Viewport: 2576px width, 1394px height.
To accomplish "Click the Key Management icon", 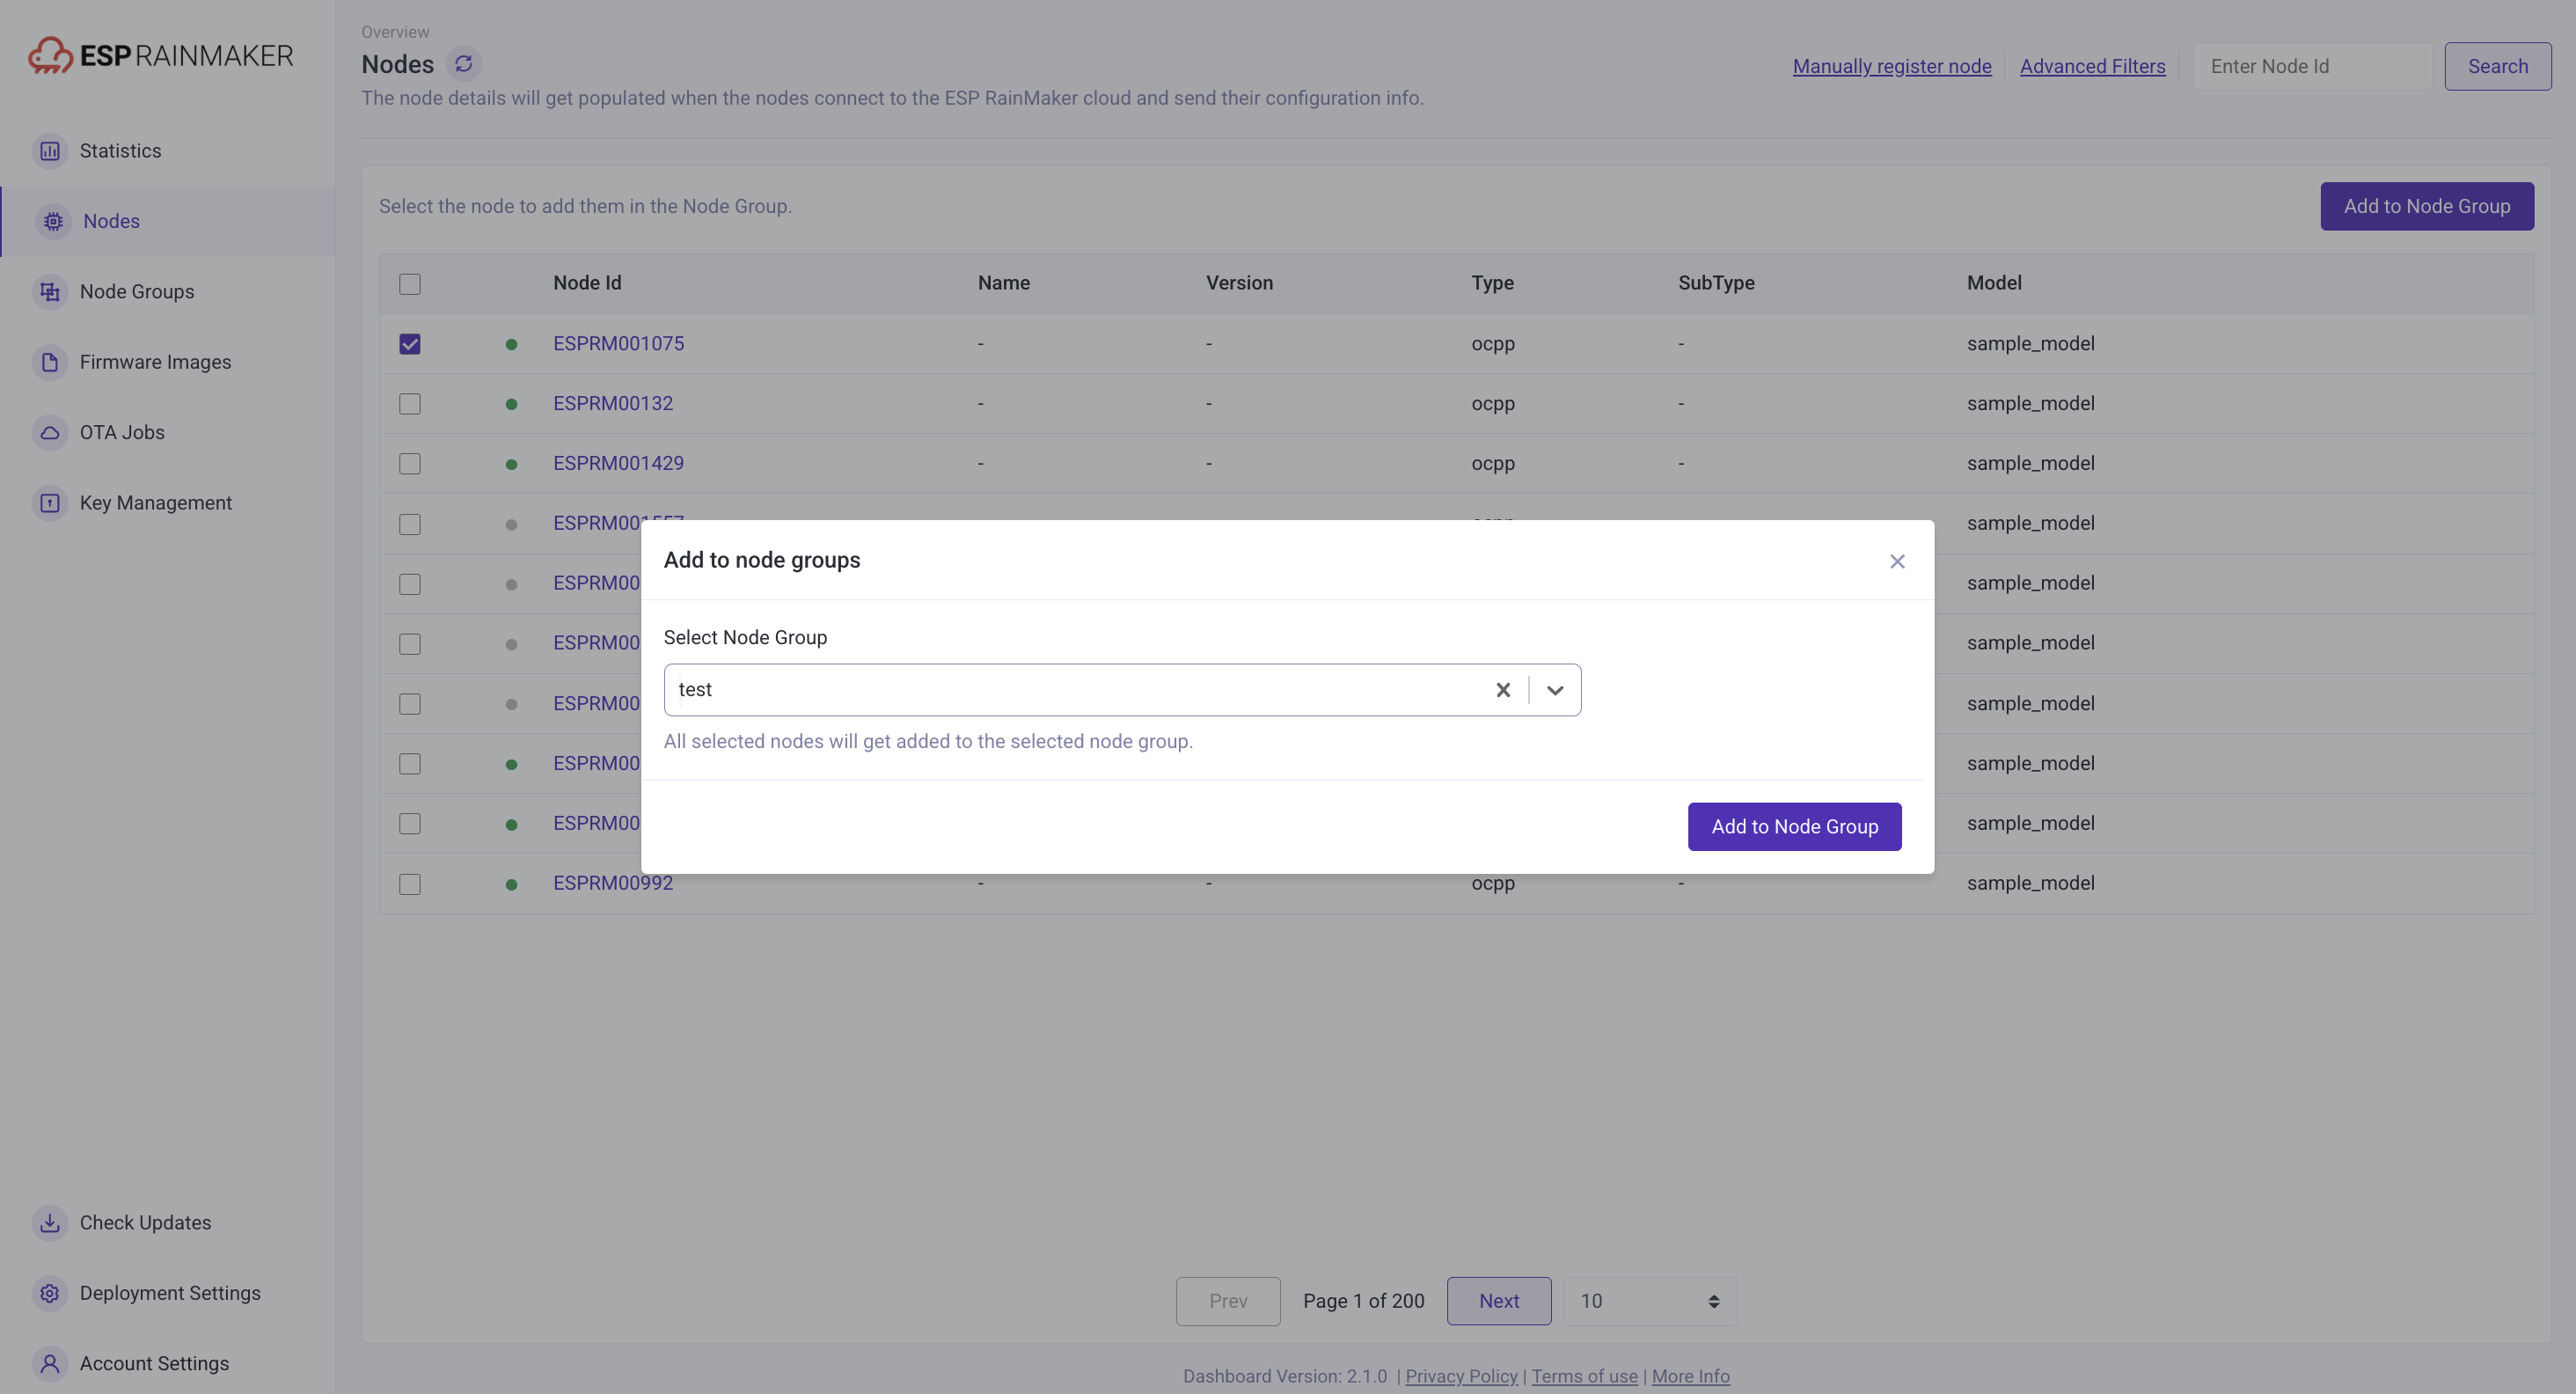I will 50,503.
